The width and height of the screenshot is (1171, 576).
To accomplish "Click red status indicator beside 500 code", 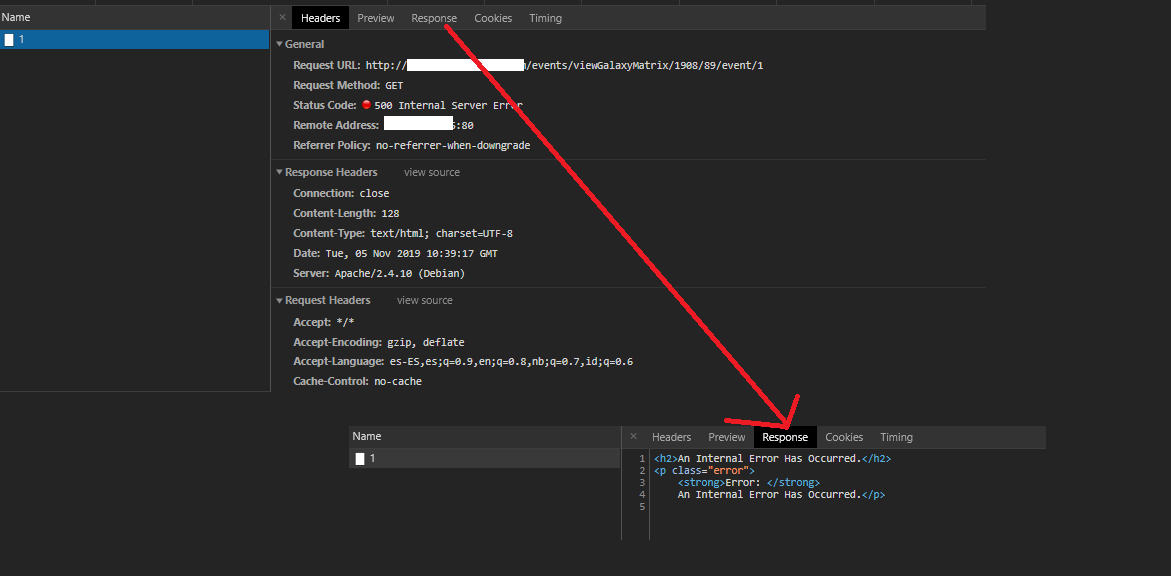I will click(367, 105).
